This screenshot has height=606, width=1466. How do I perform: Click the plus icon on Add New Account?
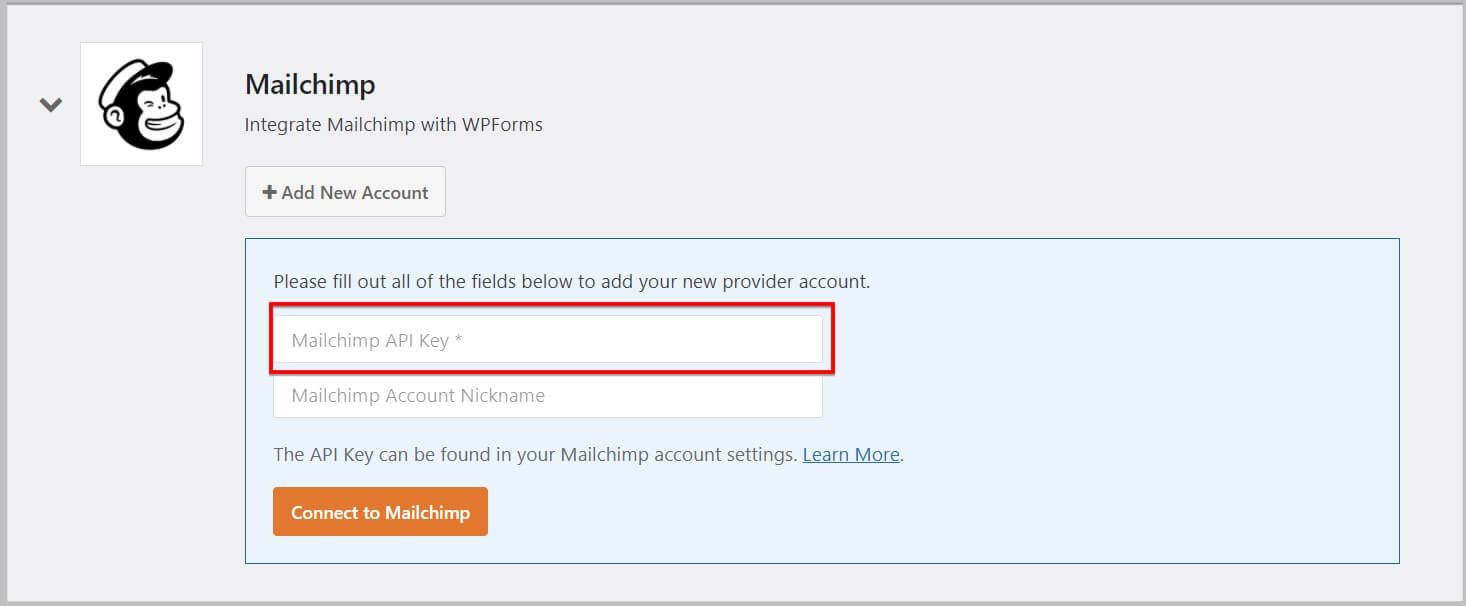click(x=268, y=191)
